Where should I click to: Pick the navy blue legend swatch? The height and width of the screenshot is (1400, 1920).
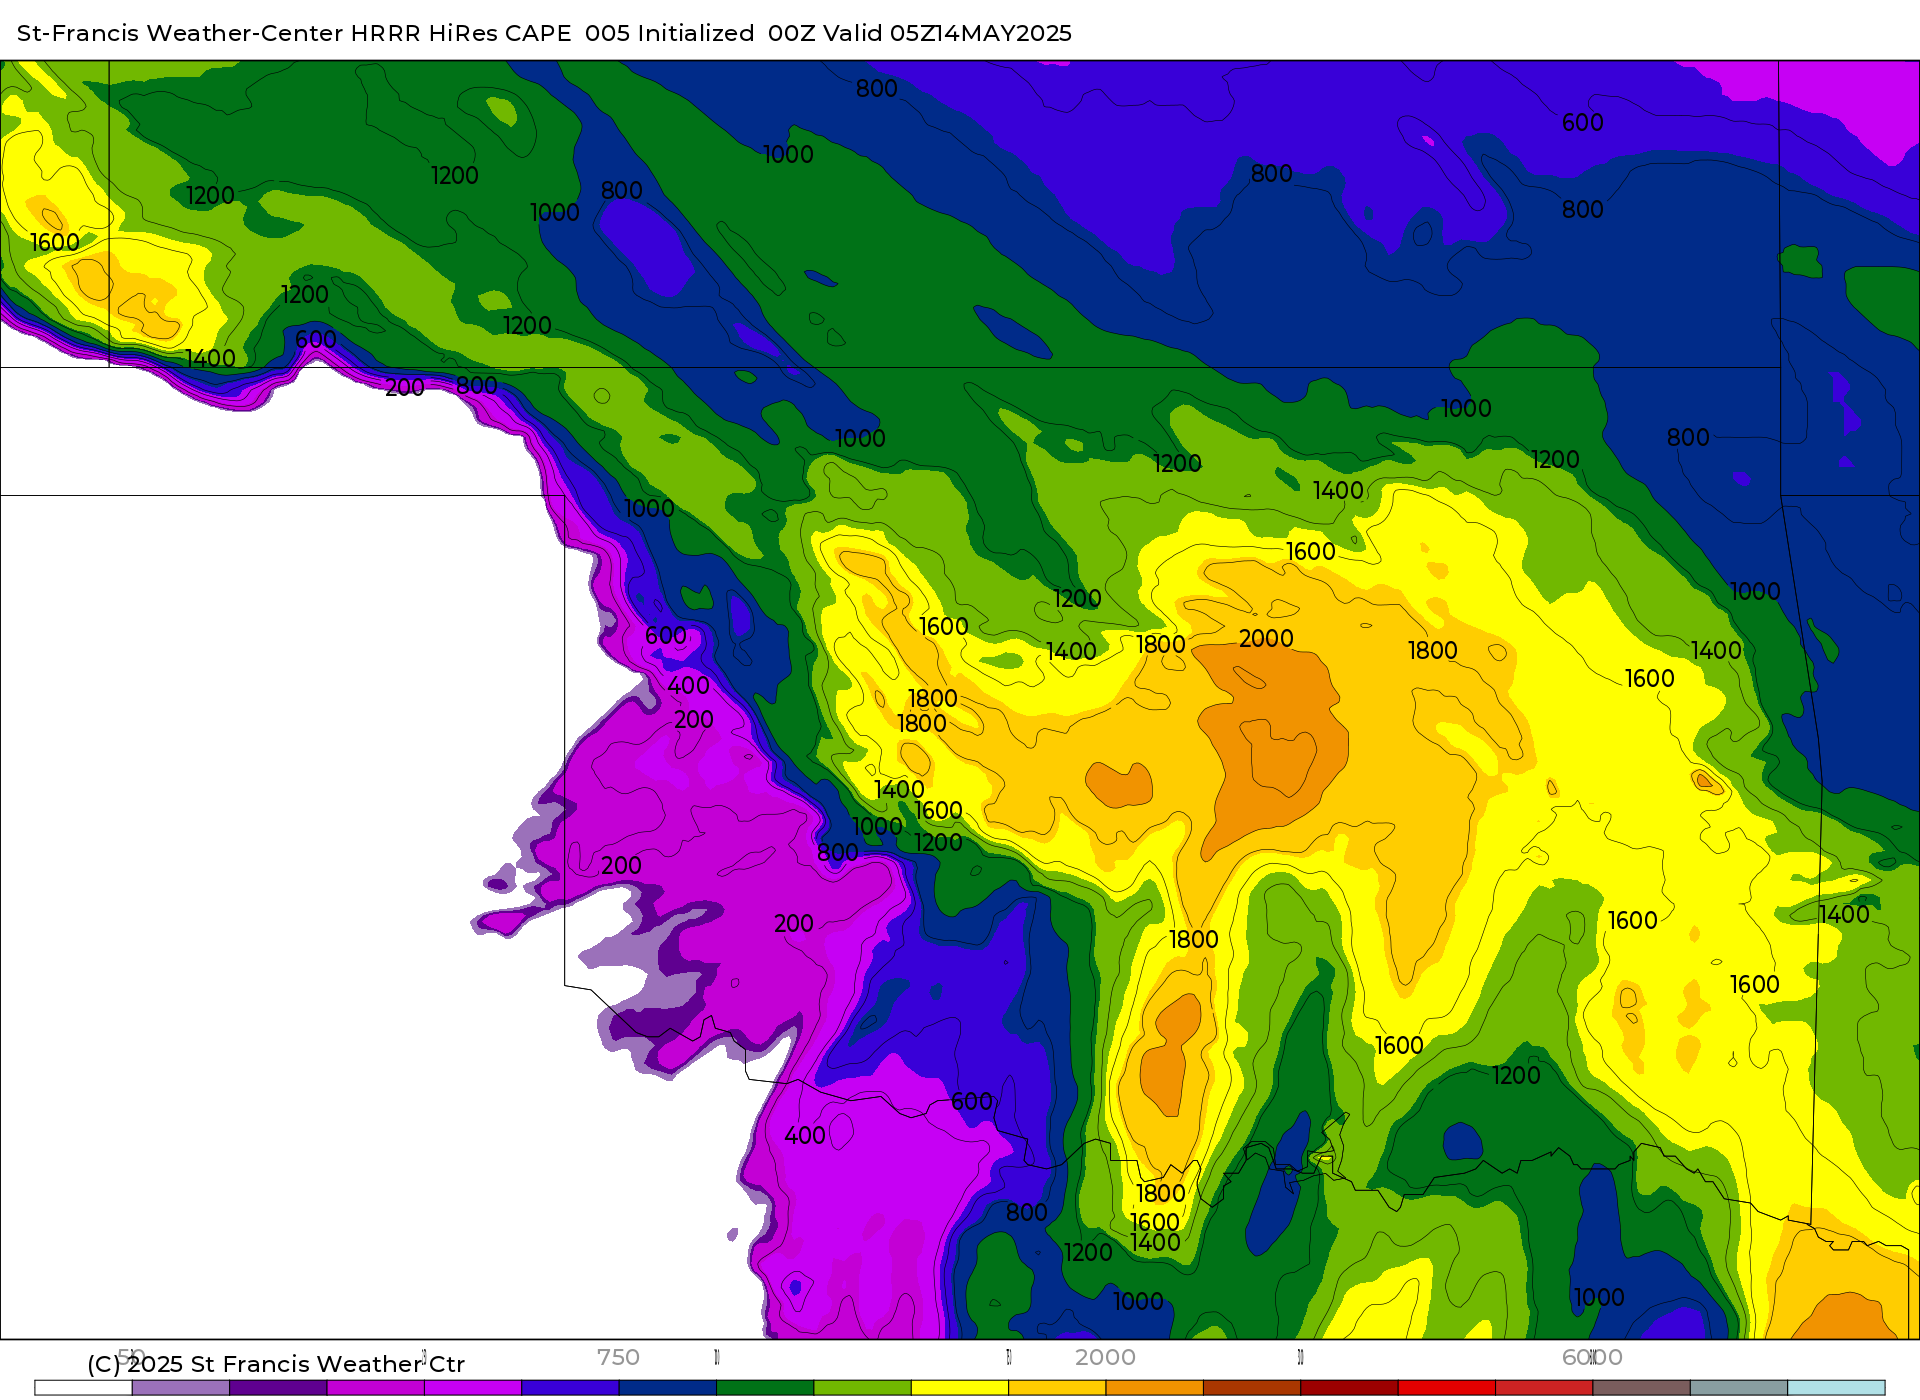click(x=668, y=1388)
